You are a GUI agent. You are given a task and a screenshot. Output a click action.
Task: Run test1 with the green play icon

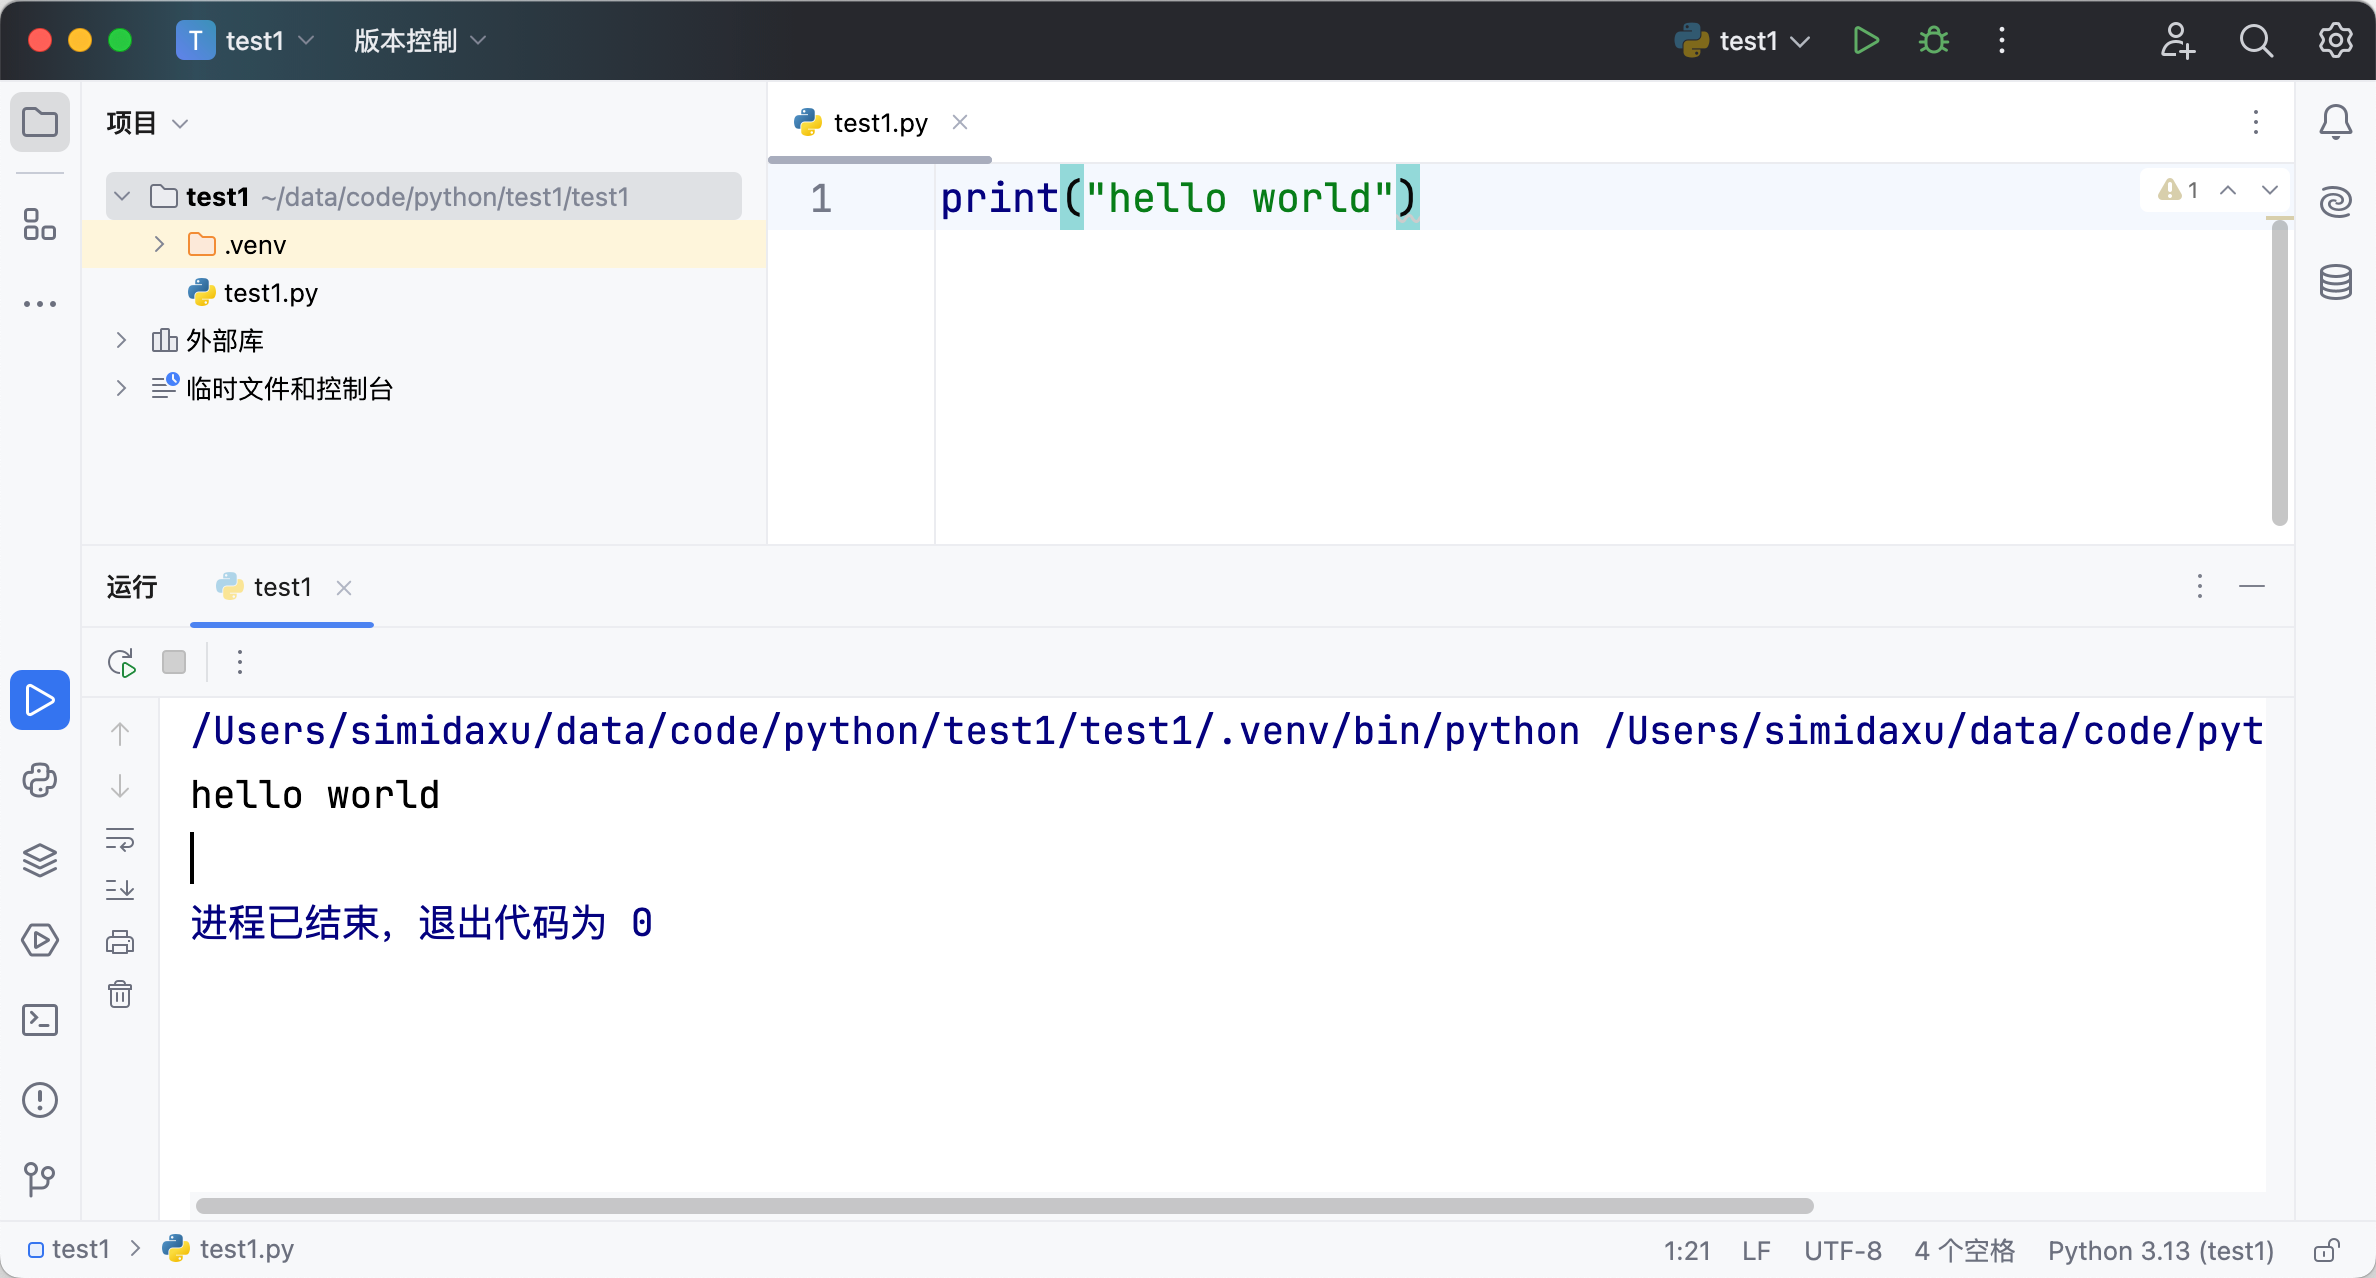[x=1866, y=41]
